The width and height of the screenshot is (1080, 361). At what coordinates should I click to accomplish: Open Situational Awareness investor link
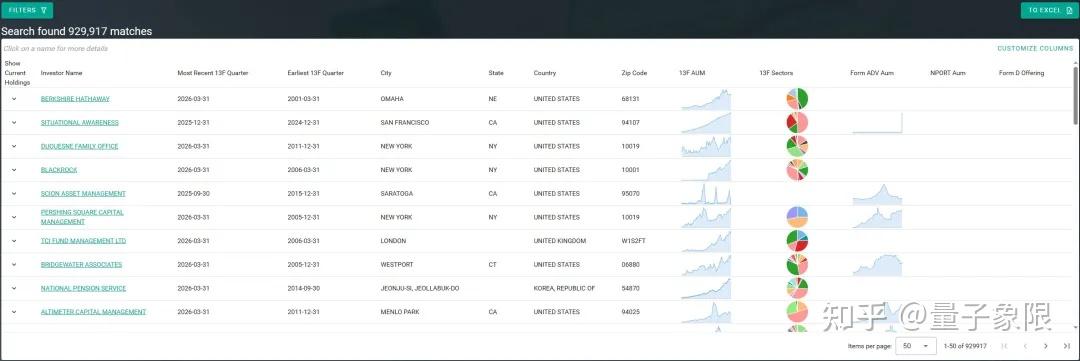79,123
